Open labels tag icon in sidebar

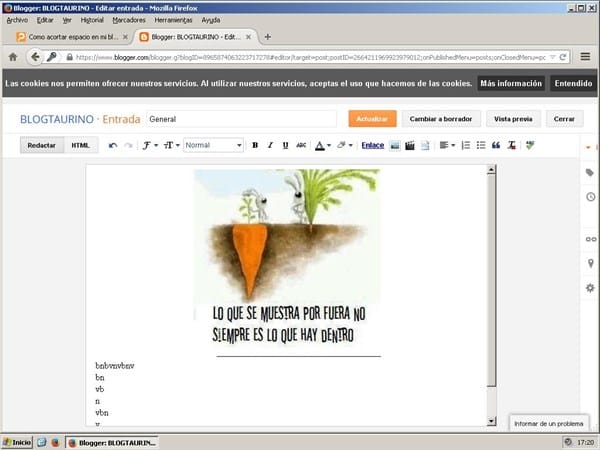[590, 173]
